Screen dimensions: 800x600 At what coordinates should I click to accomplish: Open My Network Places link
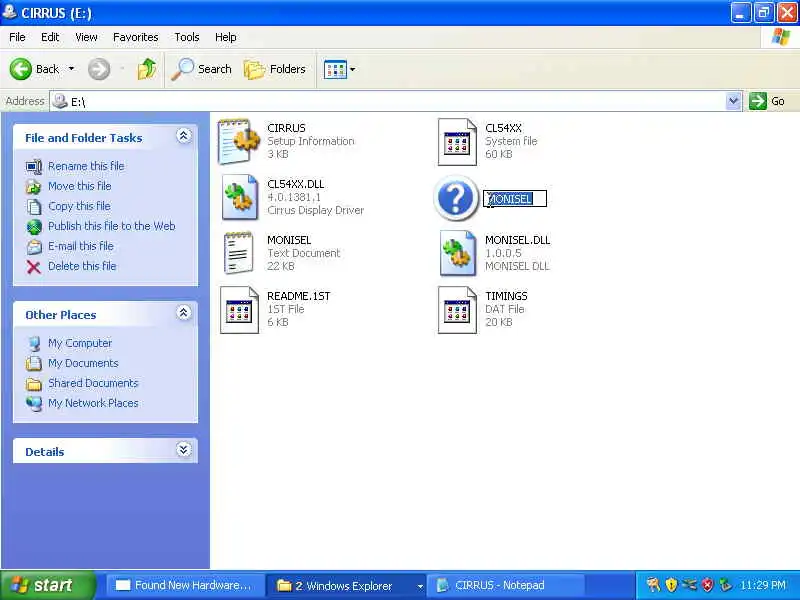pyautogui.click(x=93, y=403)
